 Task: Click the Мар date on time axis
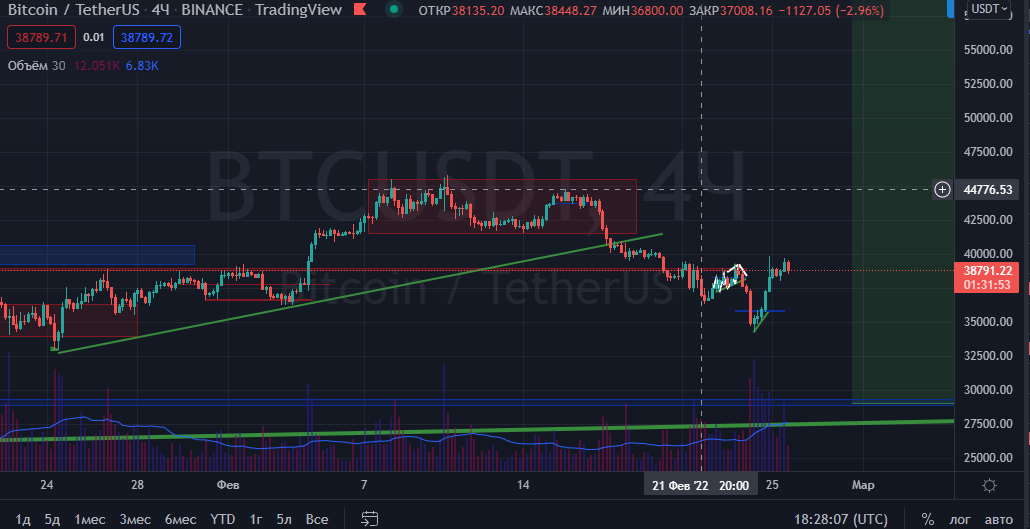click(862, 486)
